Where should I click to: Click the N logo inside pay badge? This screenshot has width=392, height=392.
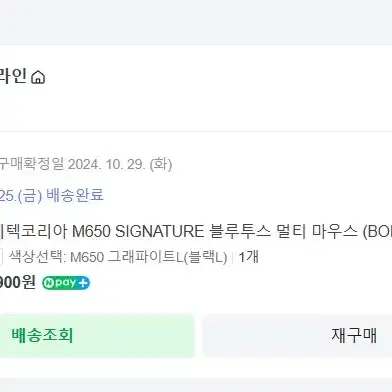coord(49,283)
